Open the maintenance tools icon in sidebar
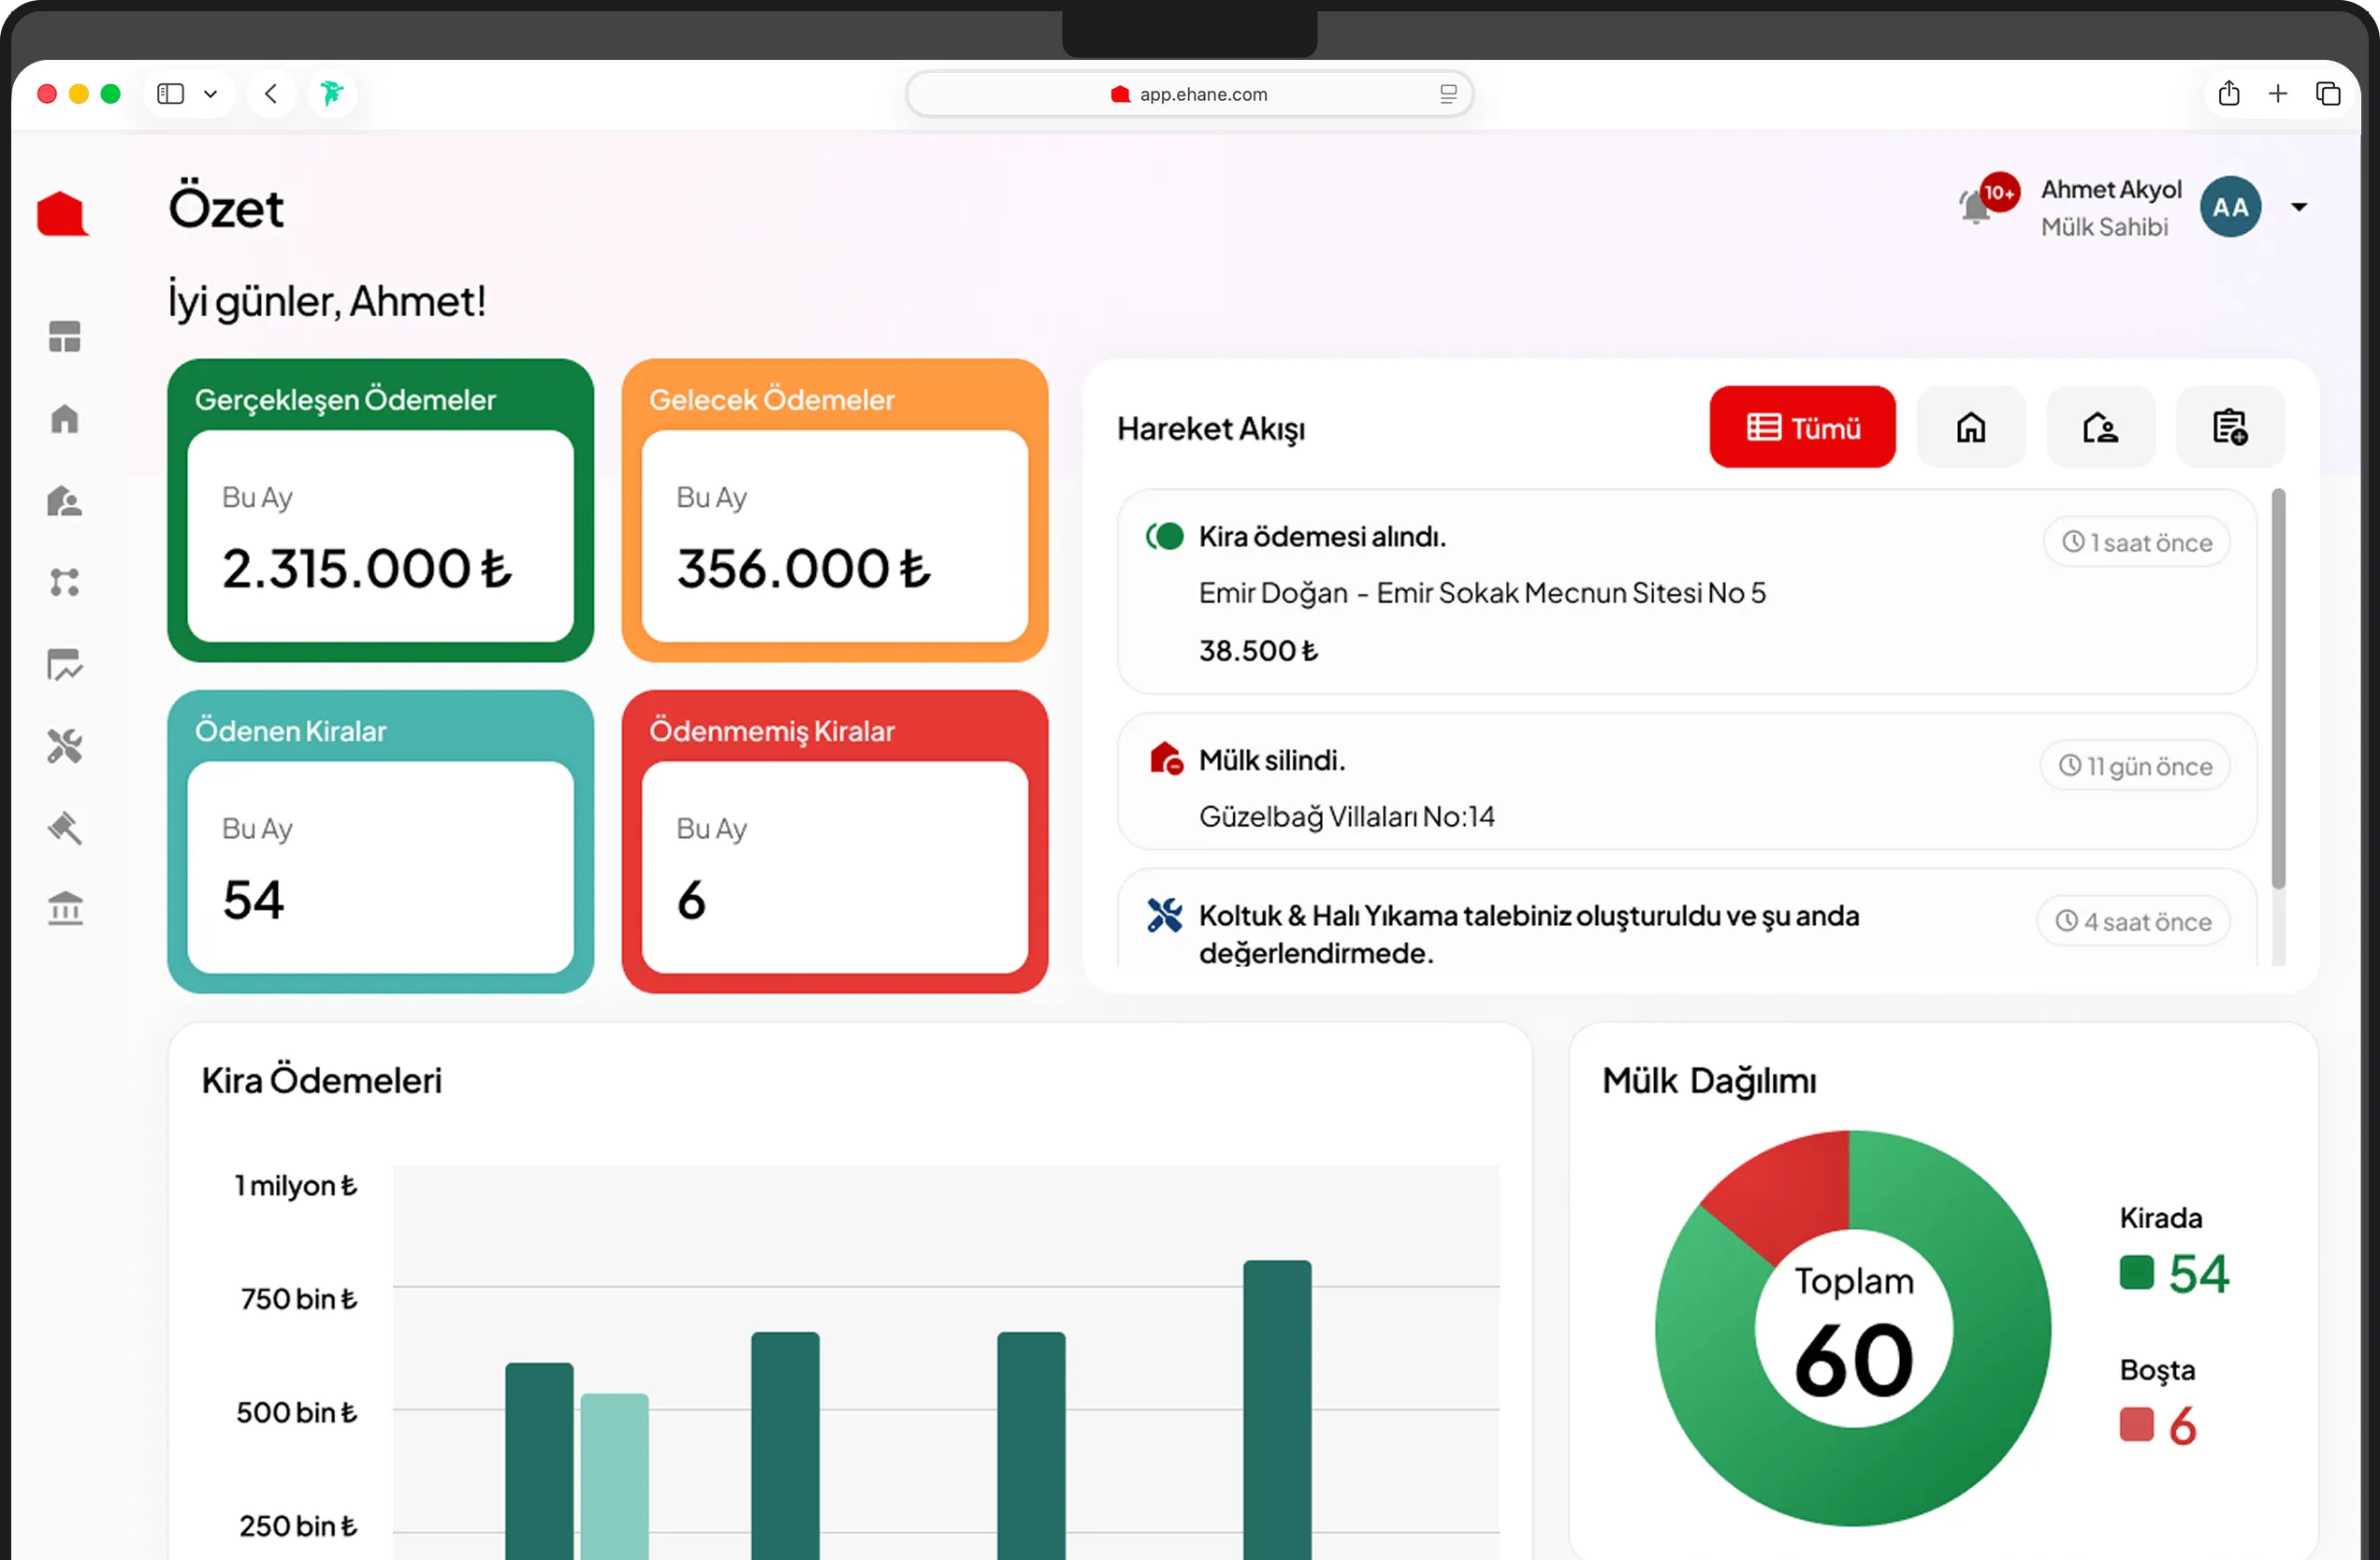2380x1560 pixels. (65, 746)
